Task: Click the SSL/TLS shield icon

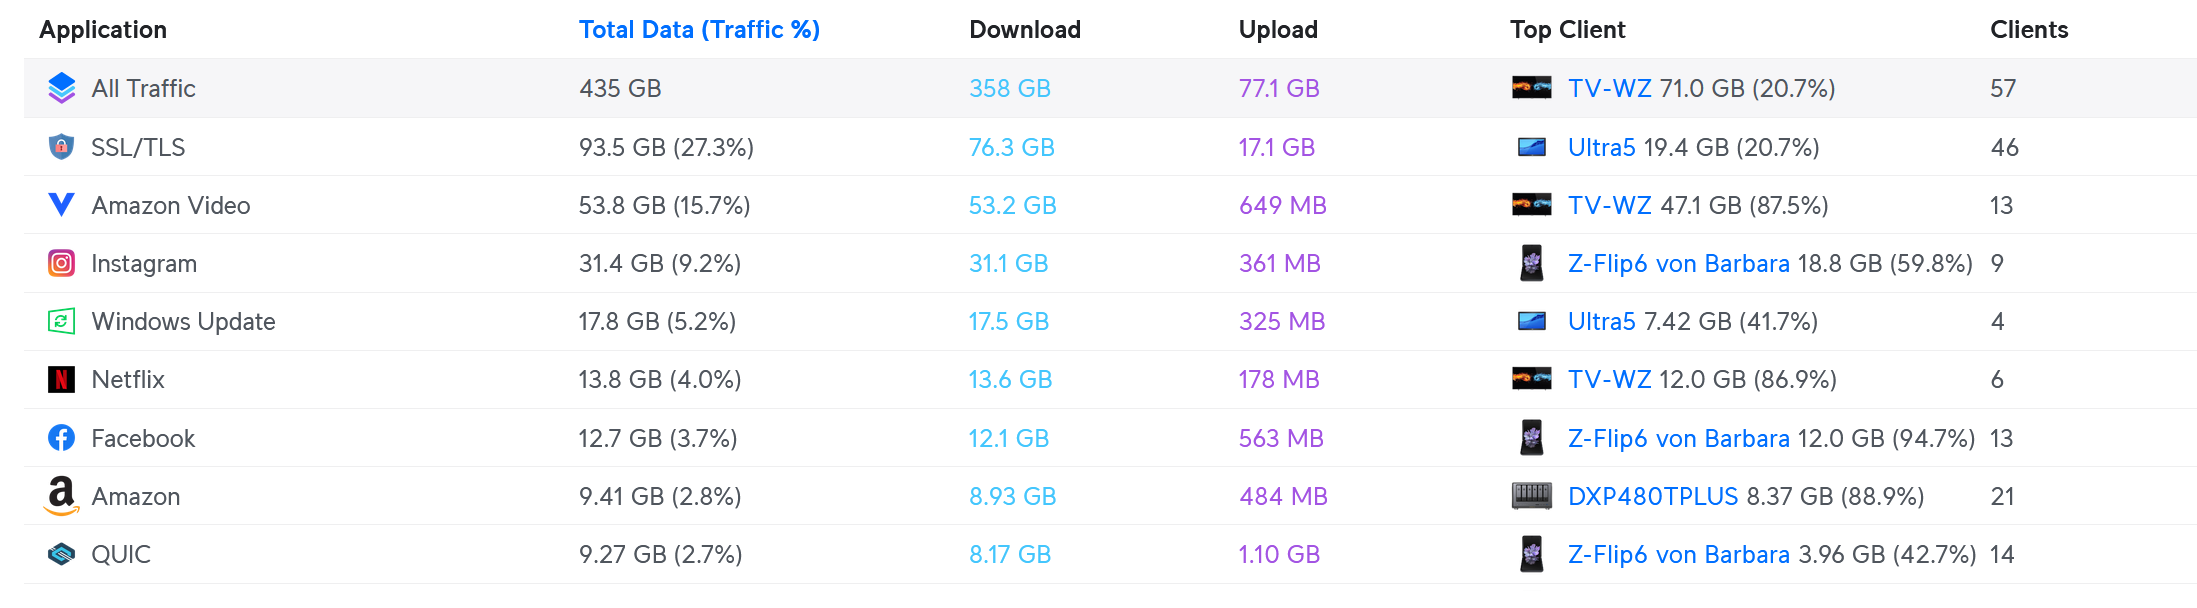Action: 61,147
